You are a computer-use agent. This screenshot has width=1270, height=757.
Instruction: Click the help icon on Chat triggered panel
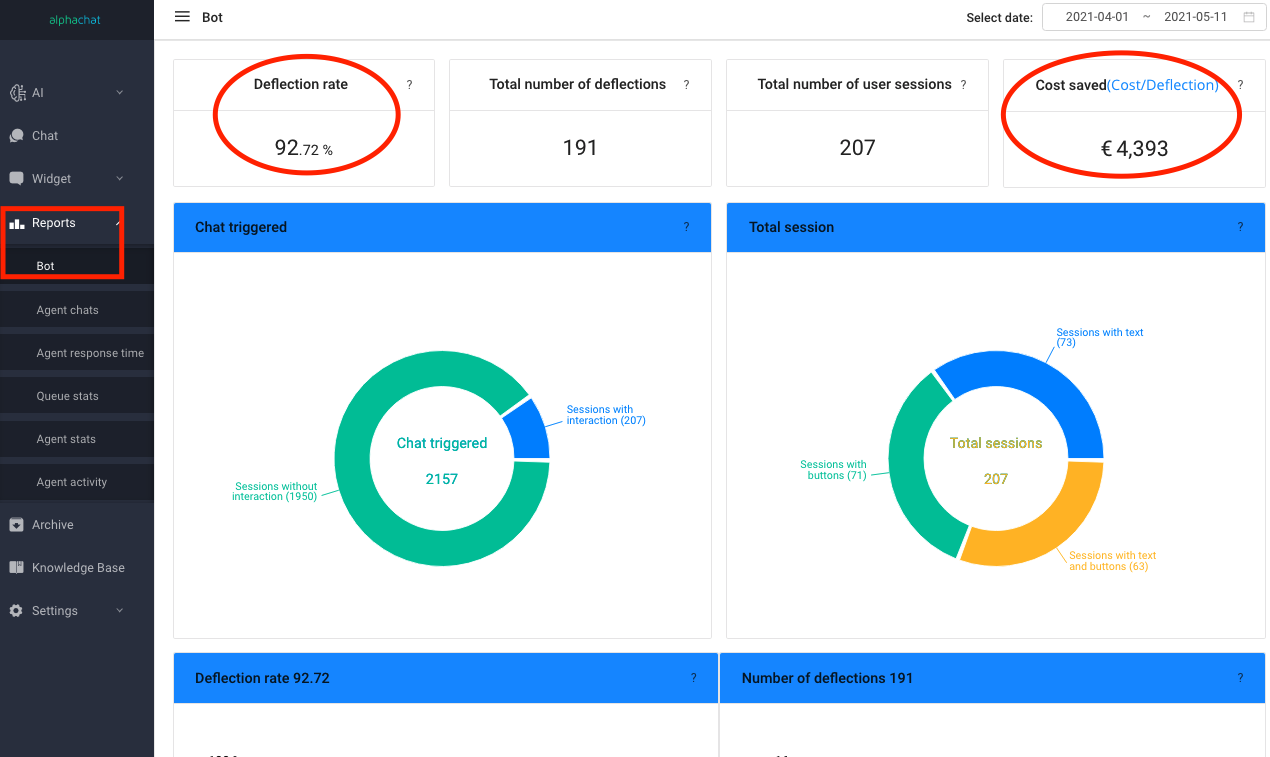(x=686, y=227)
